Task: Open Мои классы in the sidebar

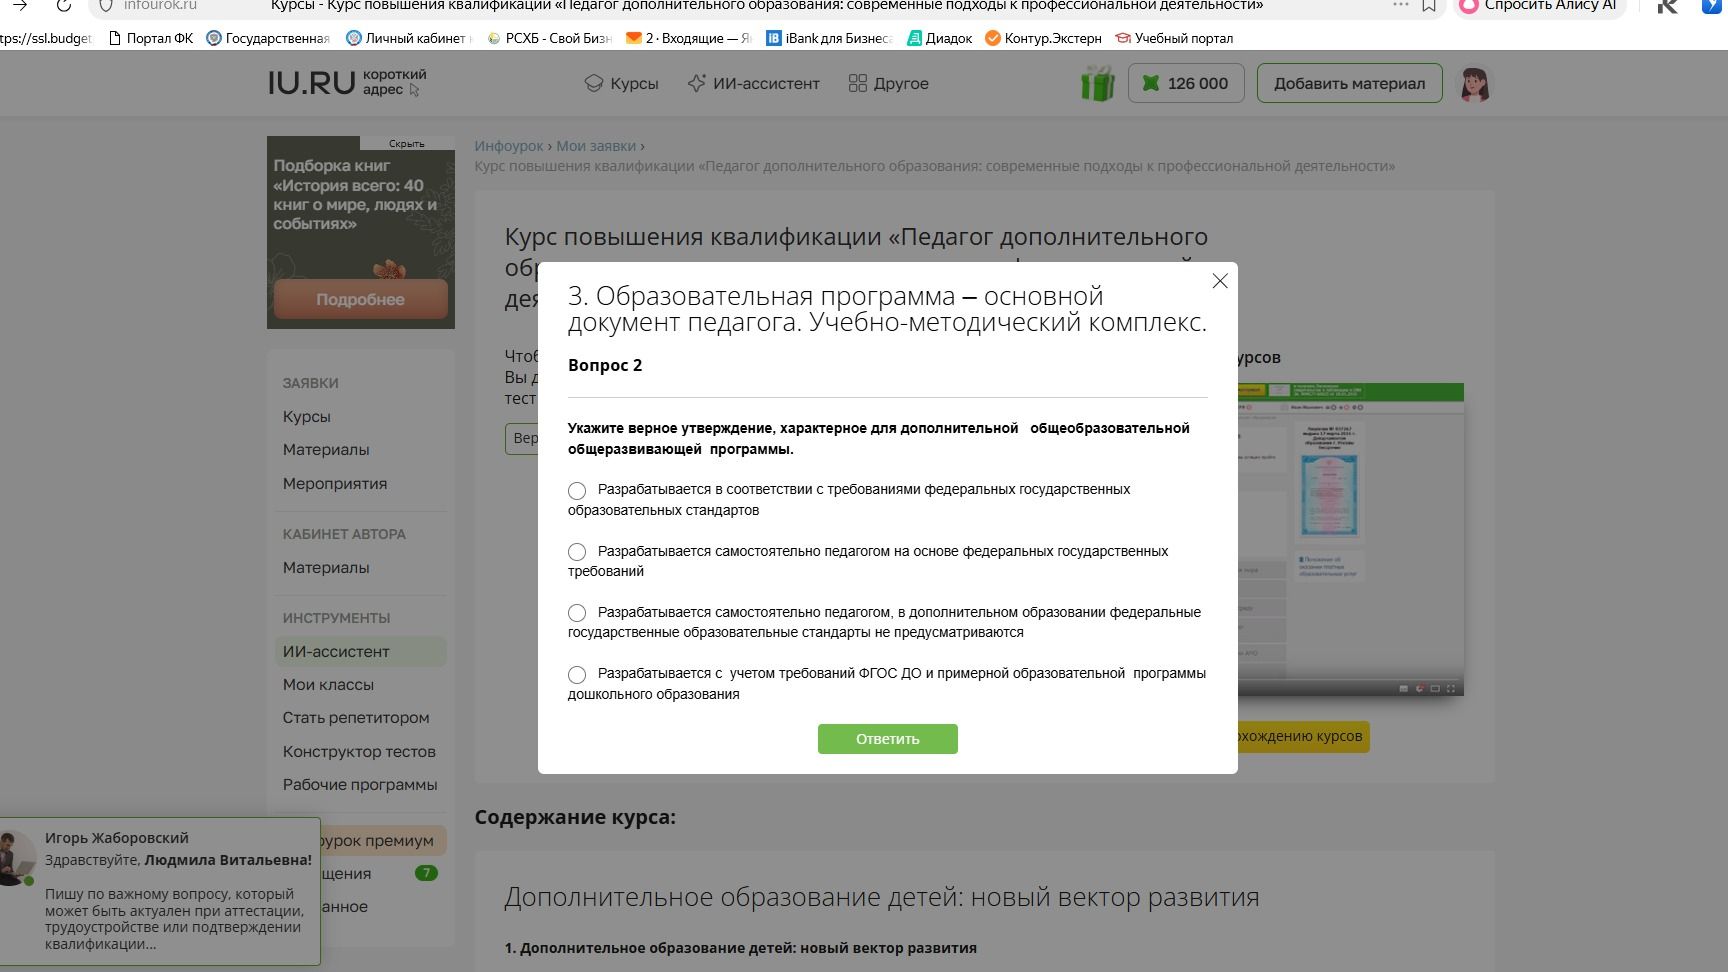Action: click(x=328, y=685)
